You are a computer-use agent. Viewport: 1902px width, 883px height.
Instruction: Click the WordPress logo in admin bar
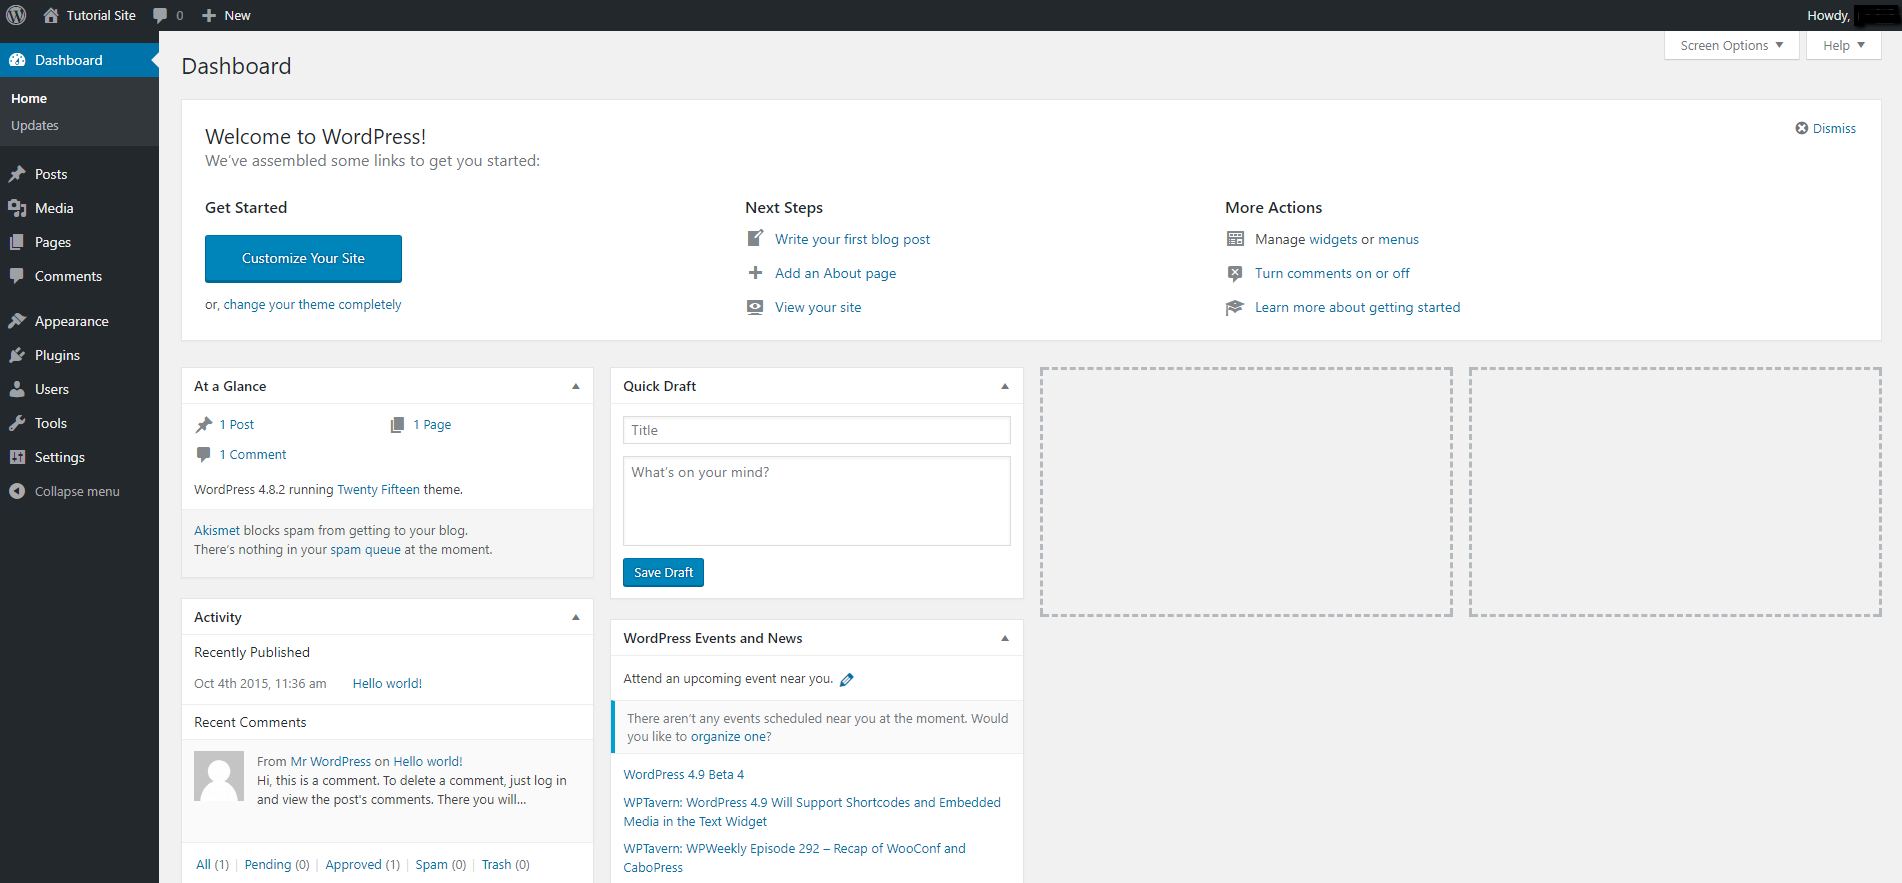point(16,15)
